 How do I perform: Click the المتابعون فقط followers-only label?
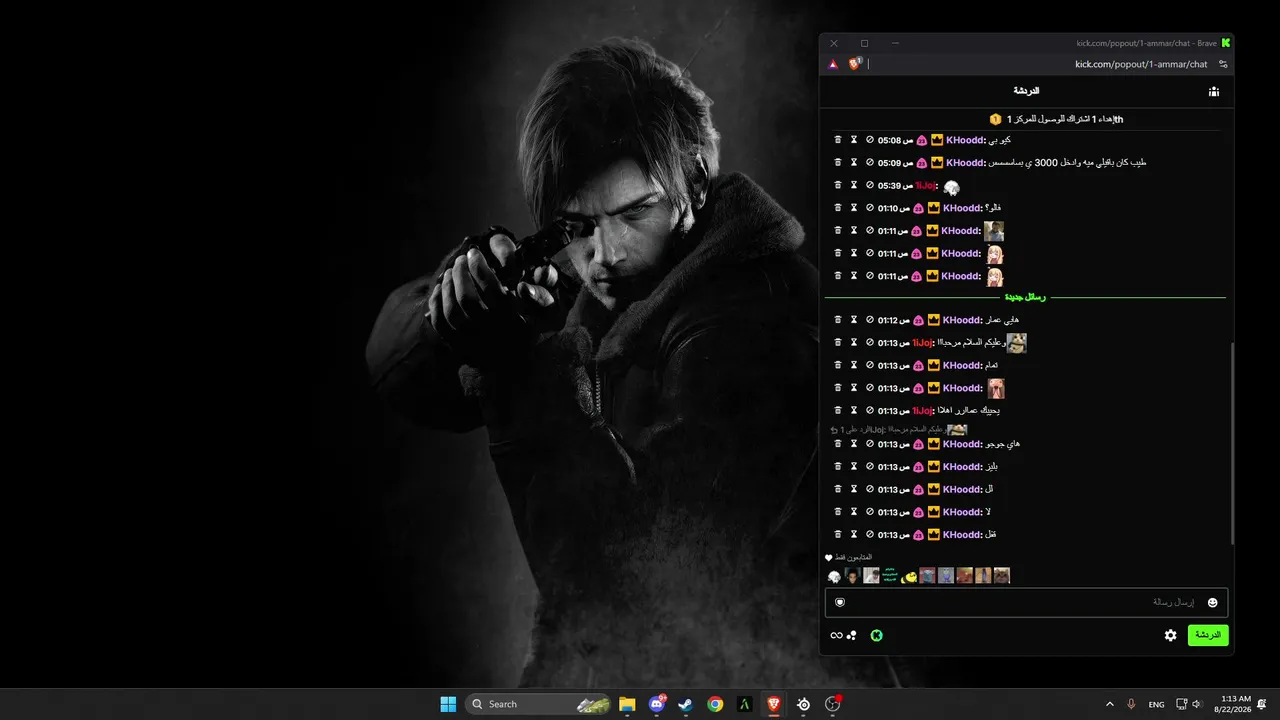click(853, 557)
